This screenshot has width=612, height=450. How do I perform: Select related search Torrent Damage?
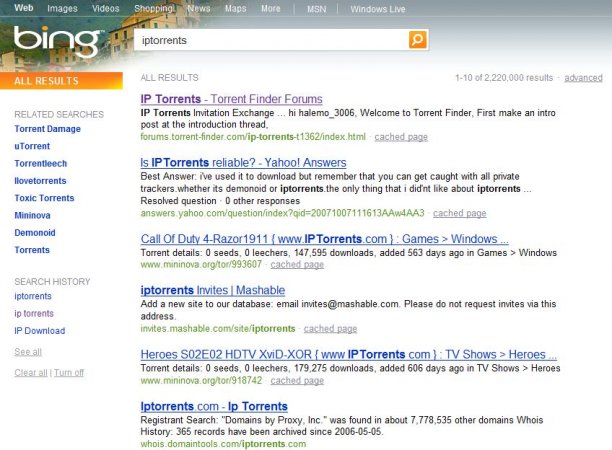tap(48, 129)
